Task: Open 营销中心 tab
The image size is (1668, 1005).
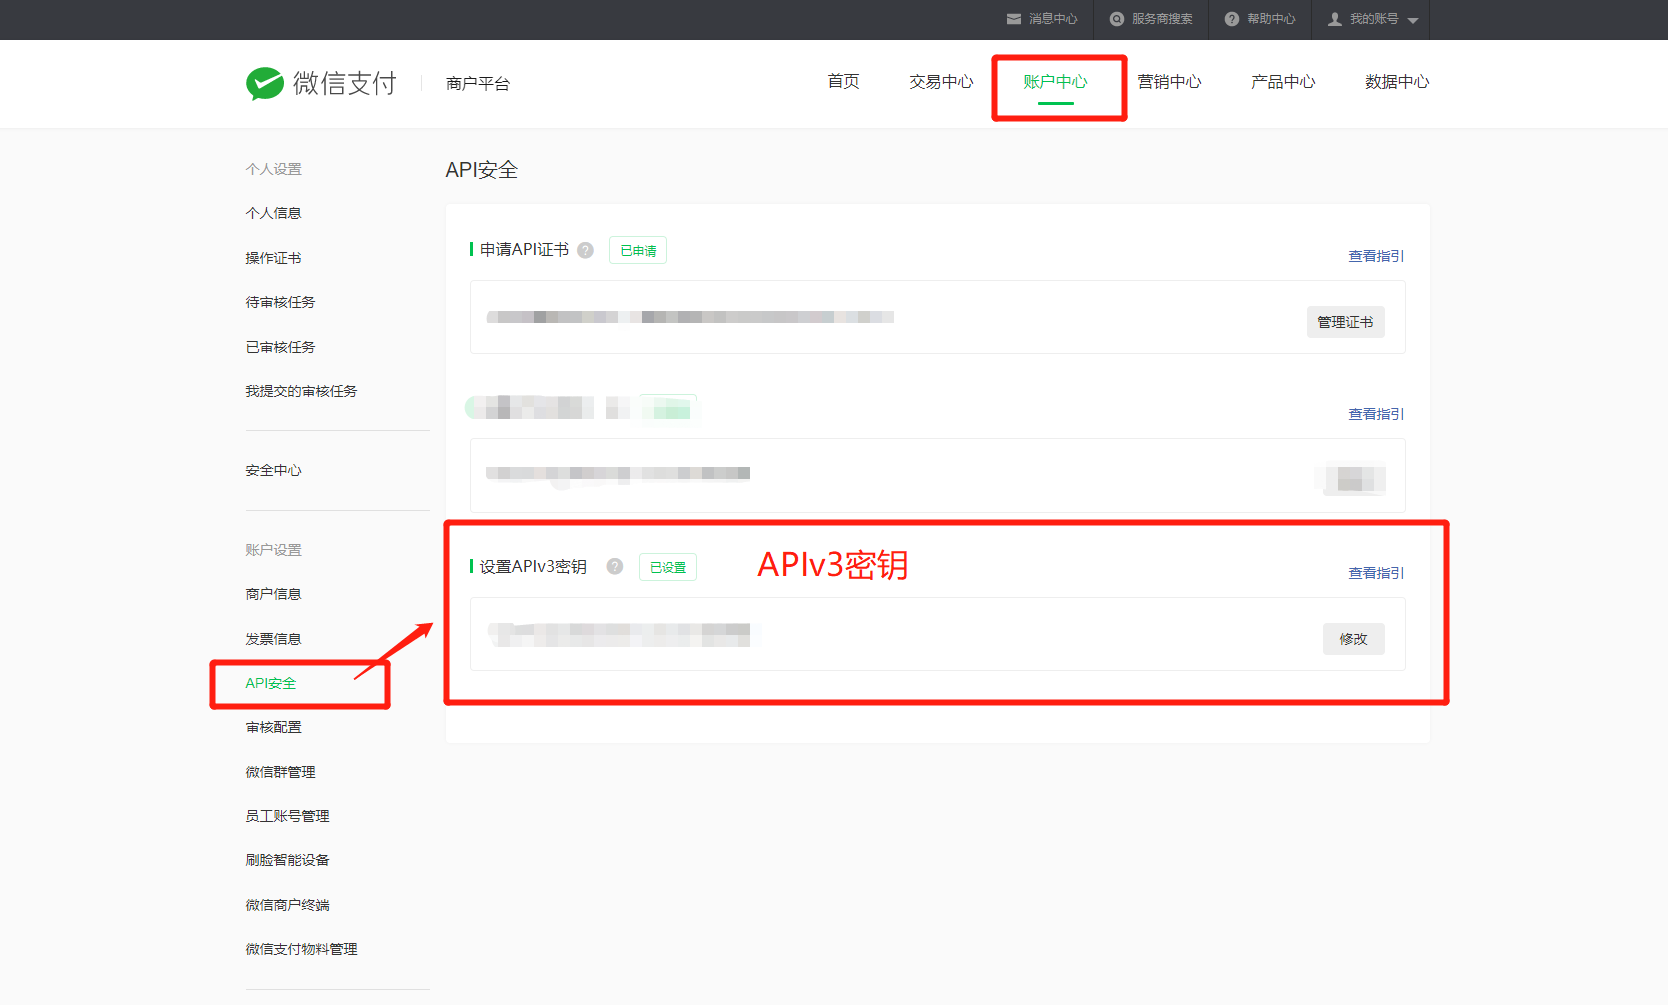Action: pyautogui.click(x=1169, y=82)
